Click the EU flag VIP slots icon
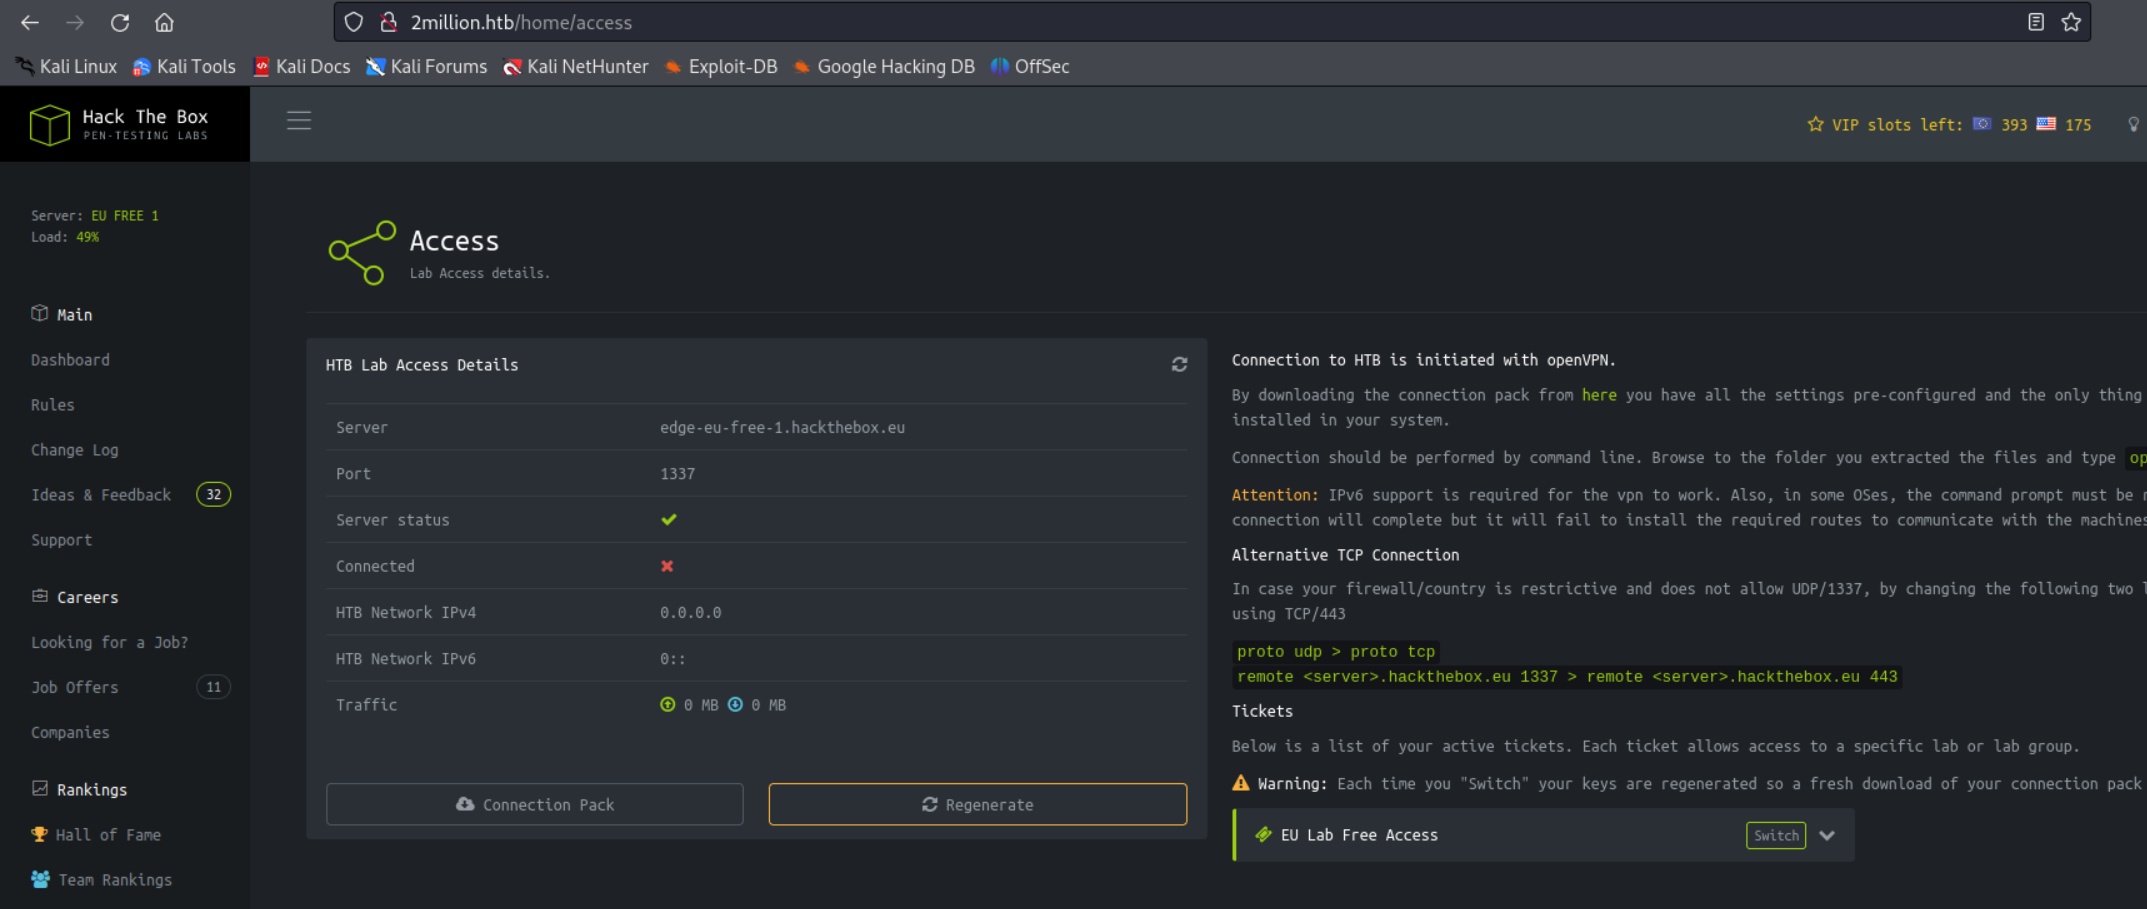Image resolution: width=2147 pixels, height=909 pixels. 1982,124
